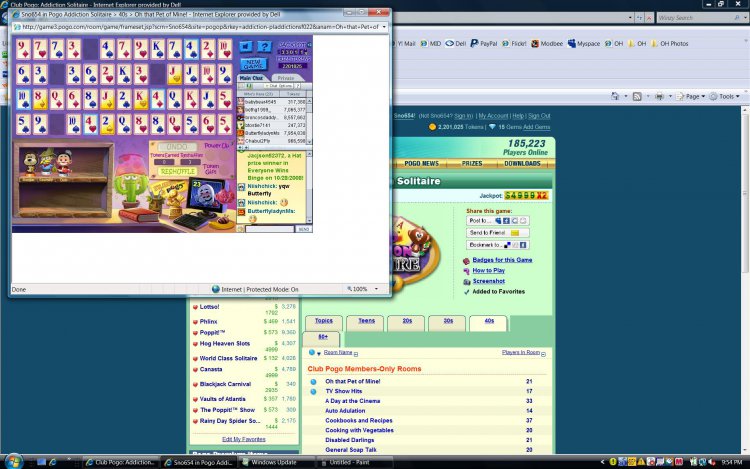750x469 pixels.
Task: Start a New Game in Addiction Solitaire
Action: [253, 64]
